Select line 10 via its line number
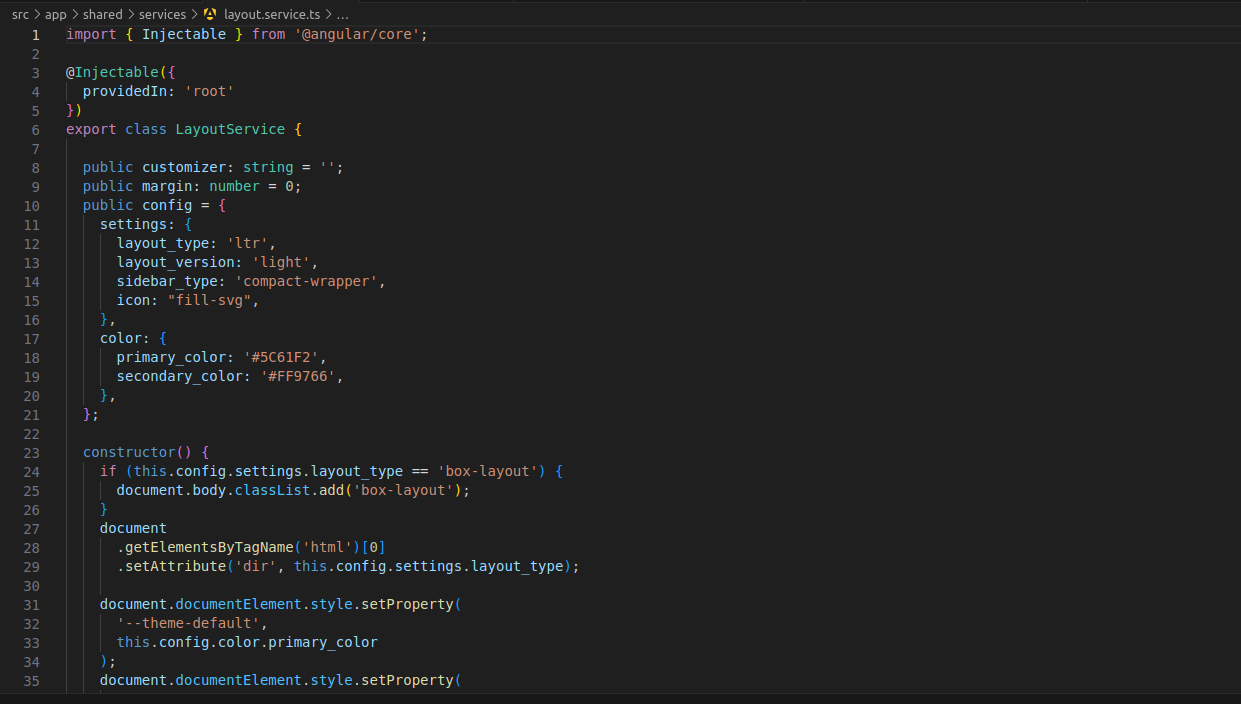1241x704 pixels. click(32, 205)
